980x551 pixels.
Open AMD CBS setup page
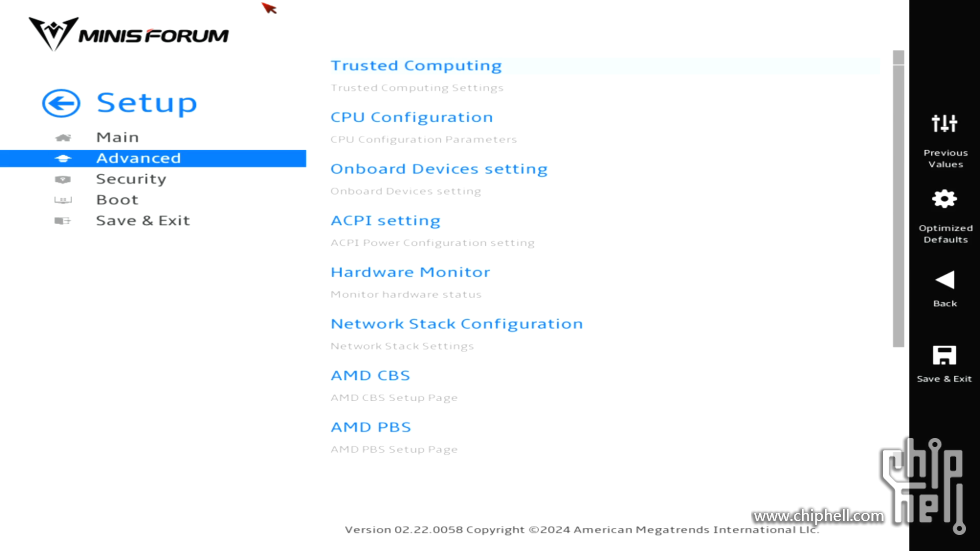(x=370, y=375)
